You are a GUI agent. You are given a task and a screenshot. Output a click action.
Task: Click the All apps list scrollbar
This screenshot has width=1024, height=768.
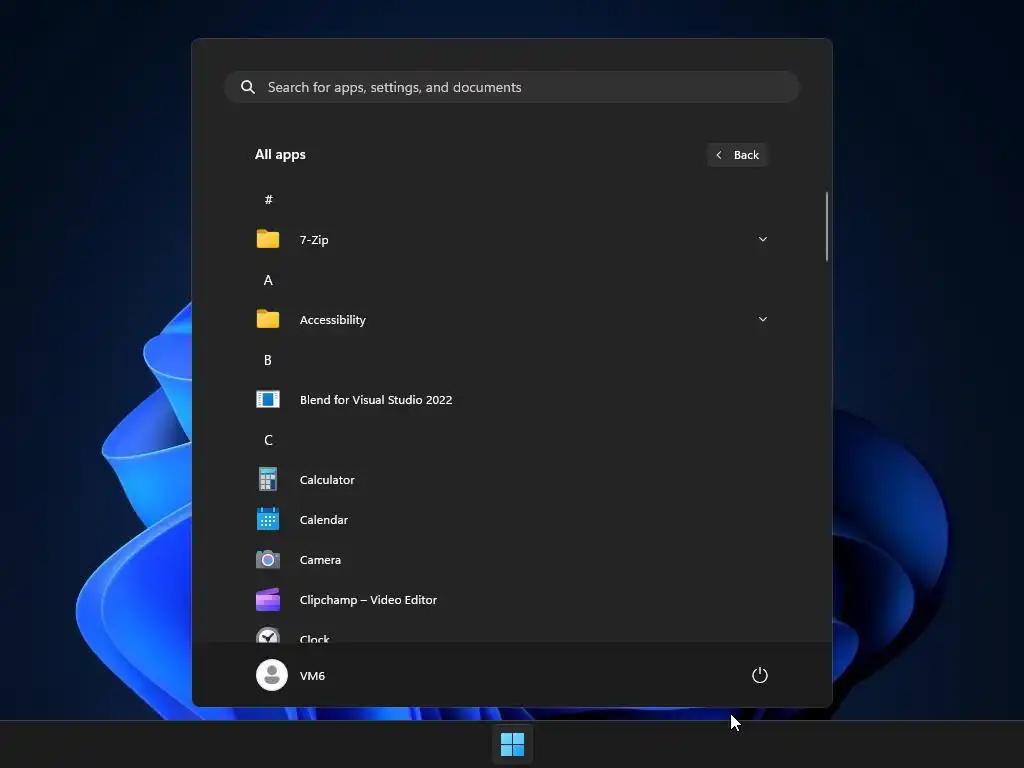pyautogui.click(x=827, y=227)
